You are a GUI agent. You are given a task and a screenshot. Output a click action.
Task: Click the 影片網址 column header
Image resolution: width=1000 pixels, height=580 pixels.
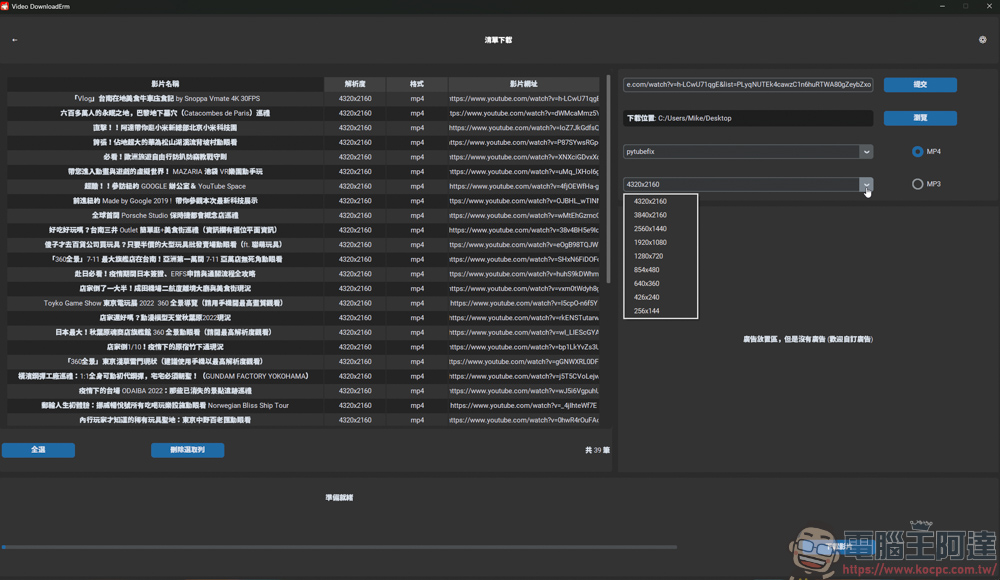pyautogui.click(x=524, y=84)
